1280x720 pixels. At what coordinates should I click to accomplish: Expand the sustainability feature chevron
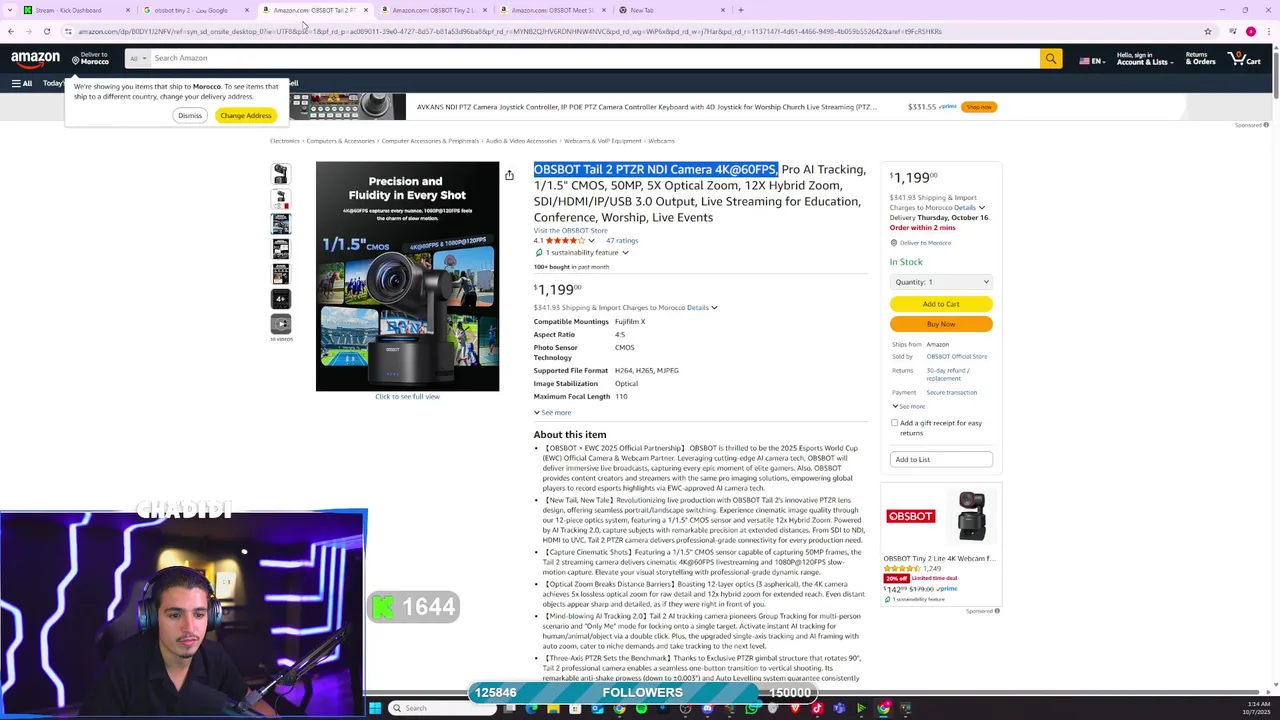pos(625,253)
